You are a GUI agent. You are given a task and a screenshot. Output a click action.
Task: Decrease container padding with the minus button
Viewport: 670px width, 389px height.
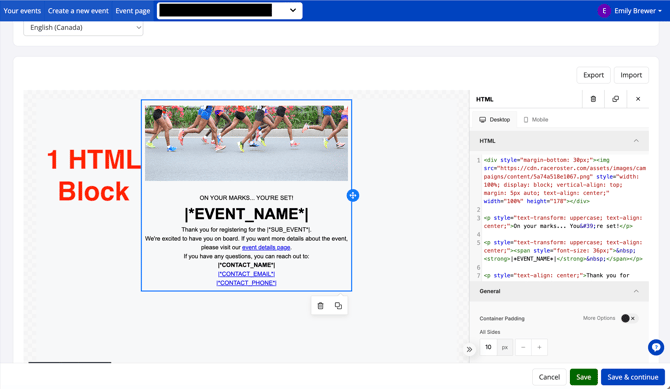coord(523,347)
